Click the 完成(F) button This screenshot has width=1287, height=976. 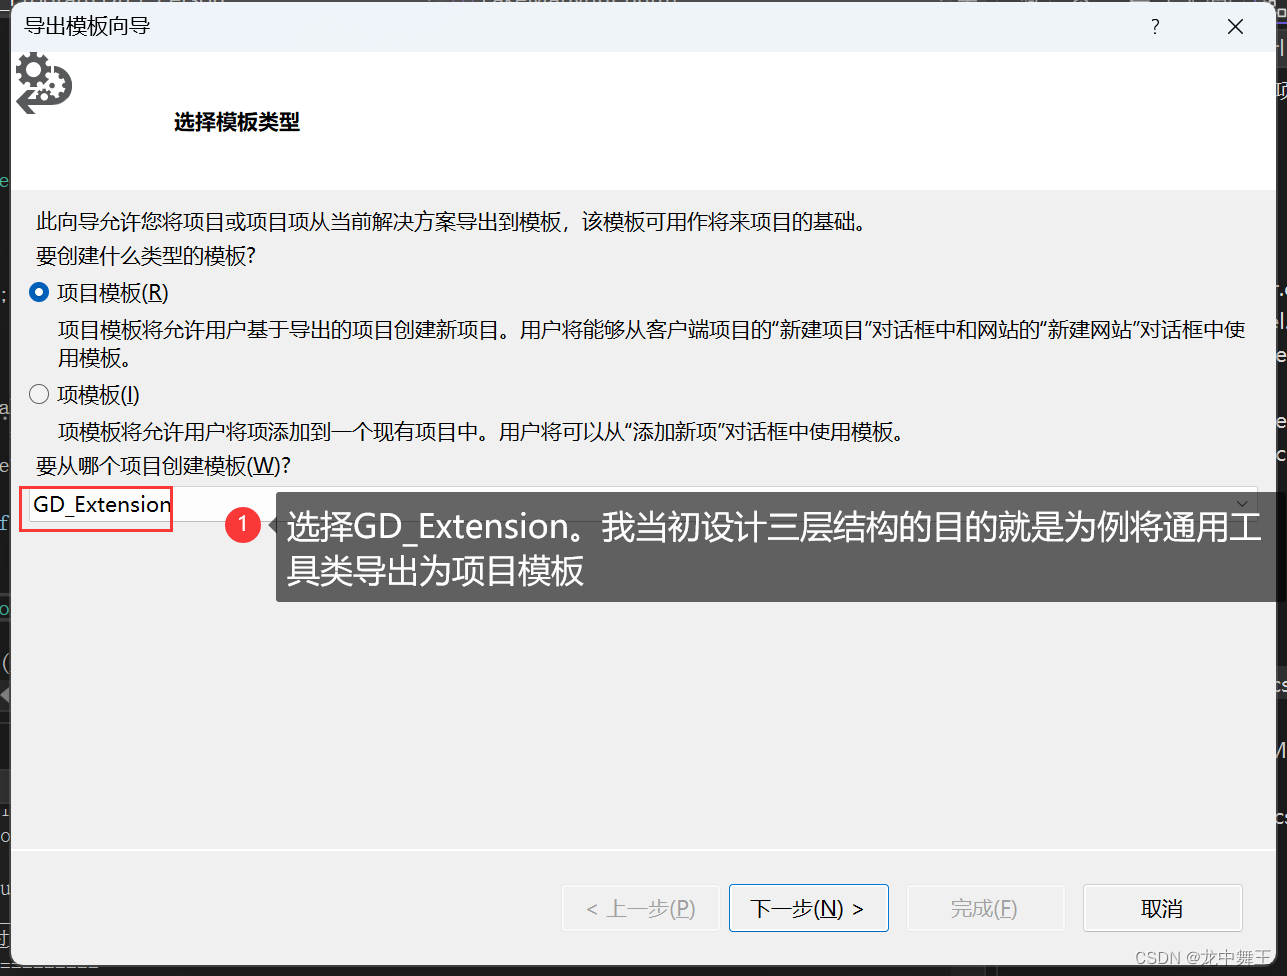click(x=984, y=908)
